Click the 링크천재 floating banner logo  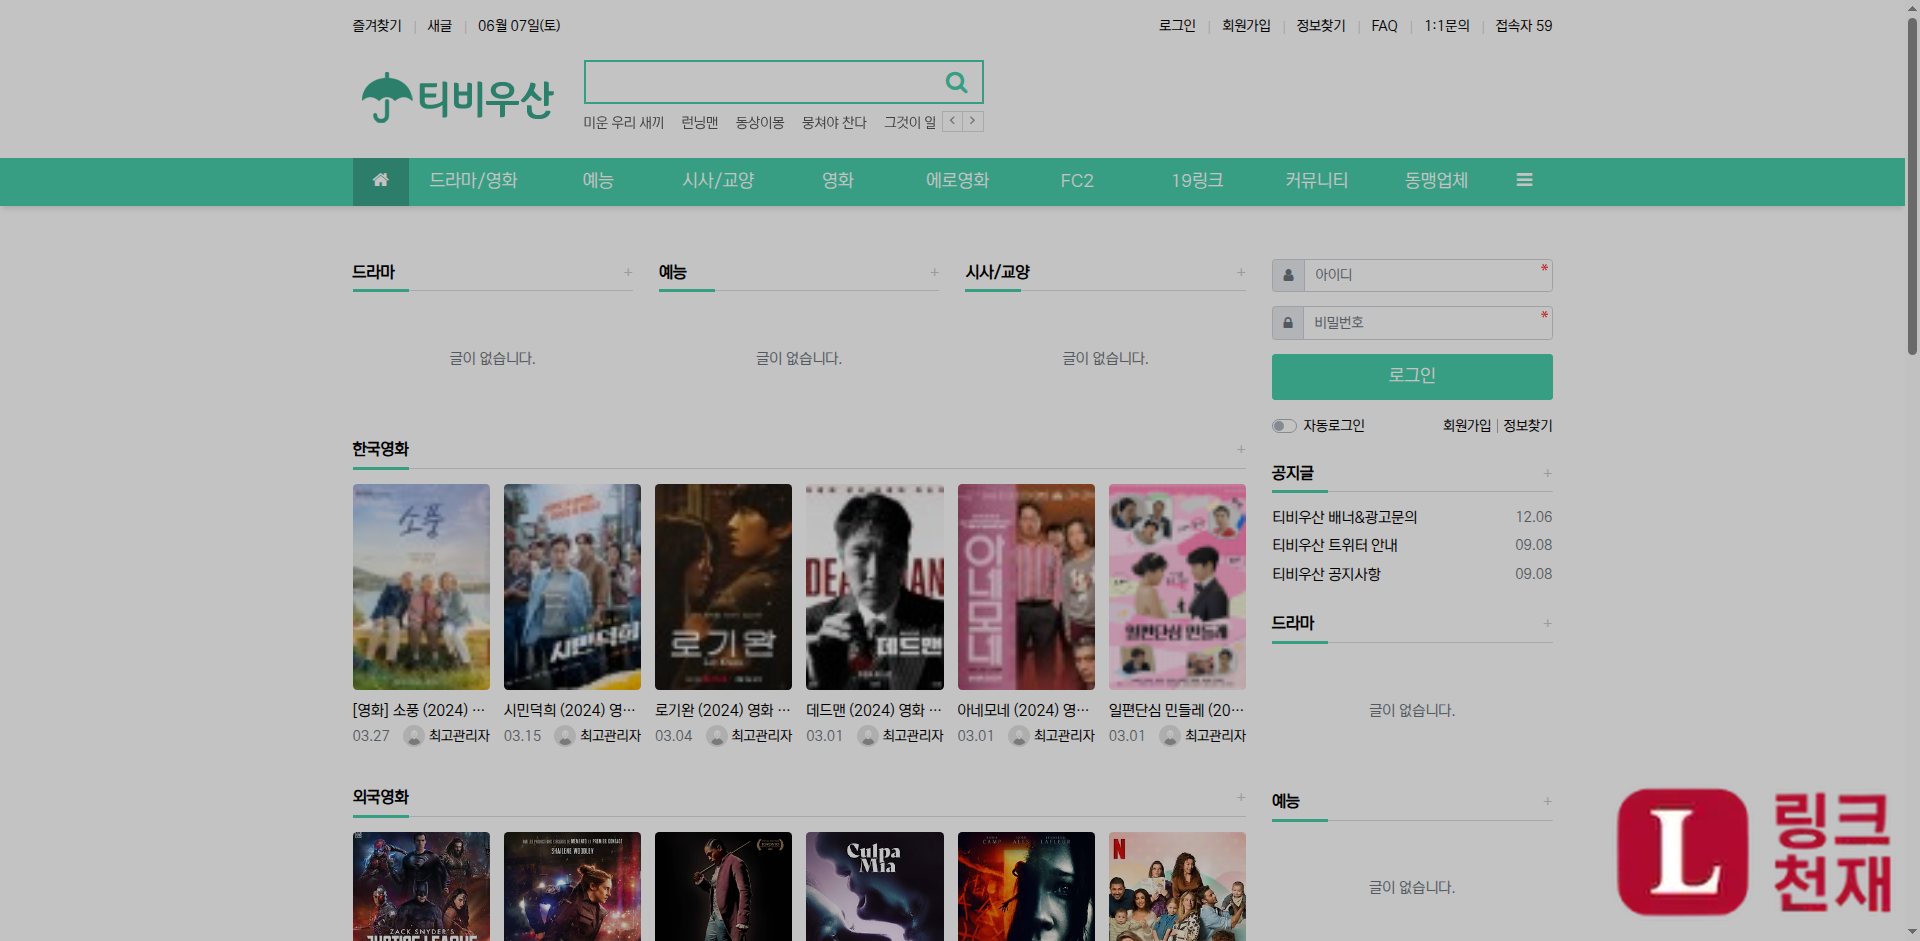tap(1754, 851)
